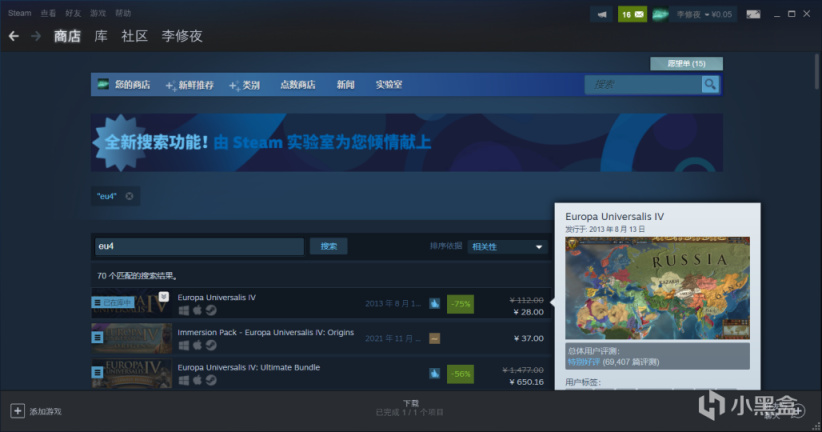
Task: Click the user avatar beside 李修夜
Action: (x=660, y=14)
